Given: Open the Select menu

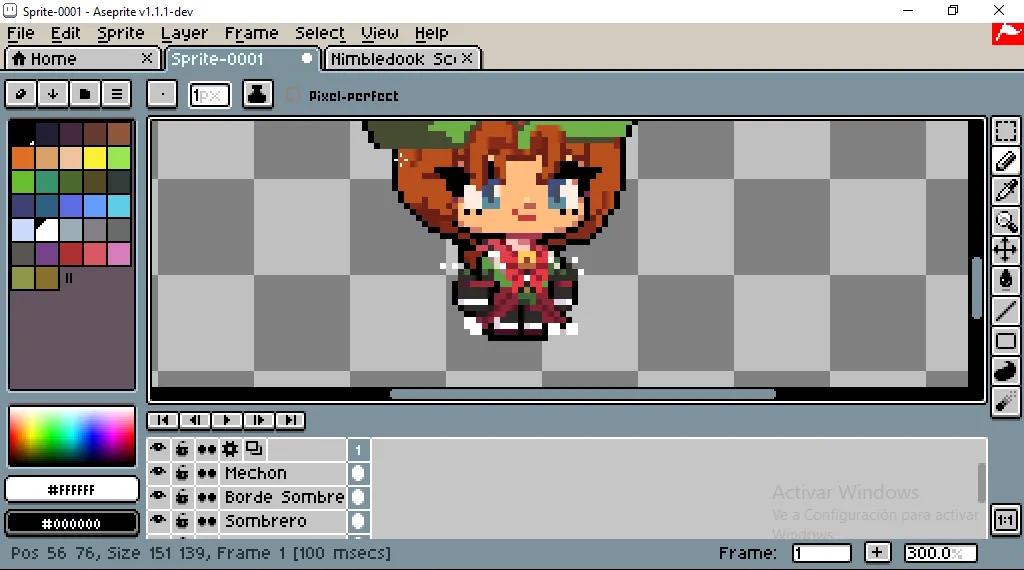Looking at the screenshot, I should 320,33.
